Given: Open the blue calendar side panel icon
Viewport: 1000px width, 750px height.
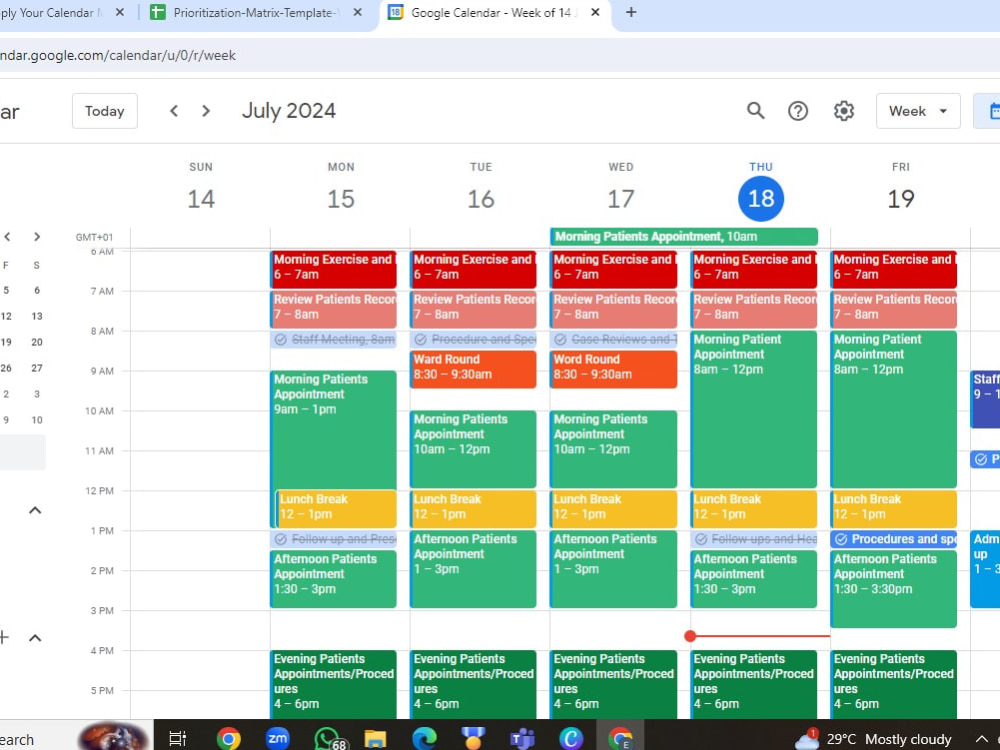Looking at the screenshot, I should tap(992, 111).
